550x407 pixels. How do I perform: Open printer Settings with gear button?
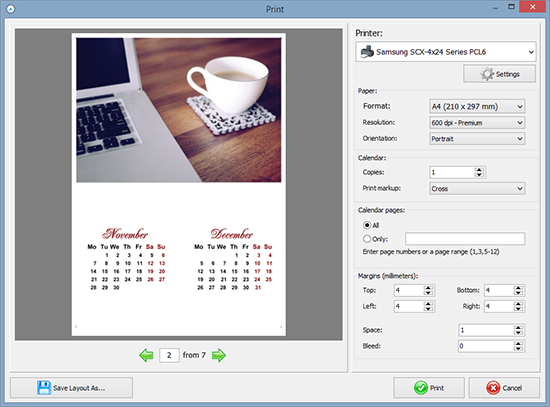click(x=499, y=74)
